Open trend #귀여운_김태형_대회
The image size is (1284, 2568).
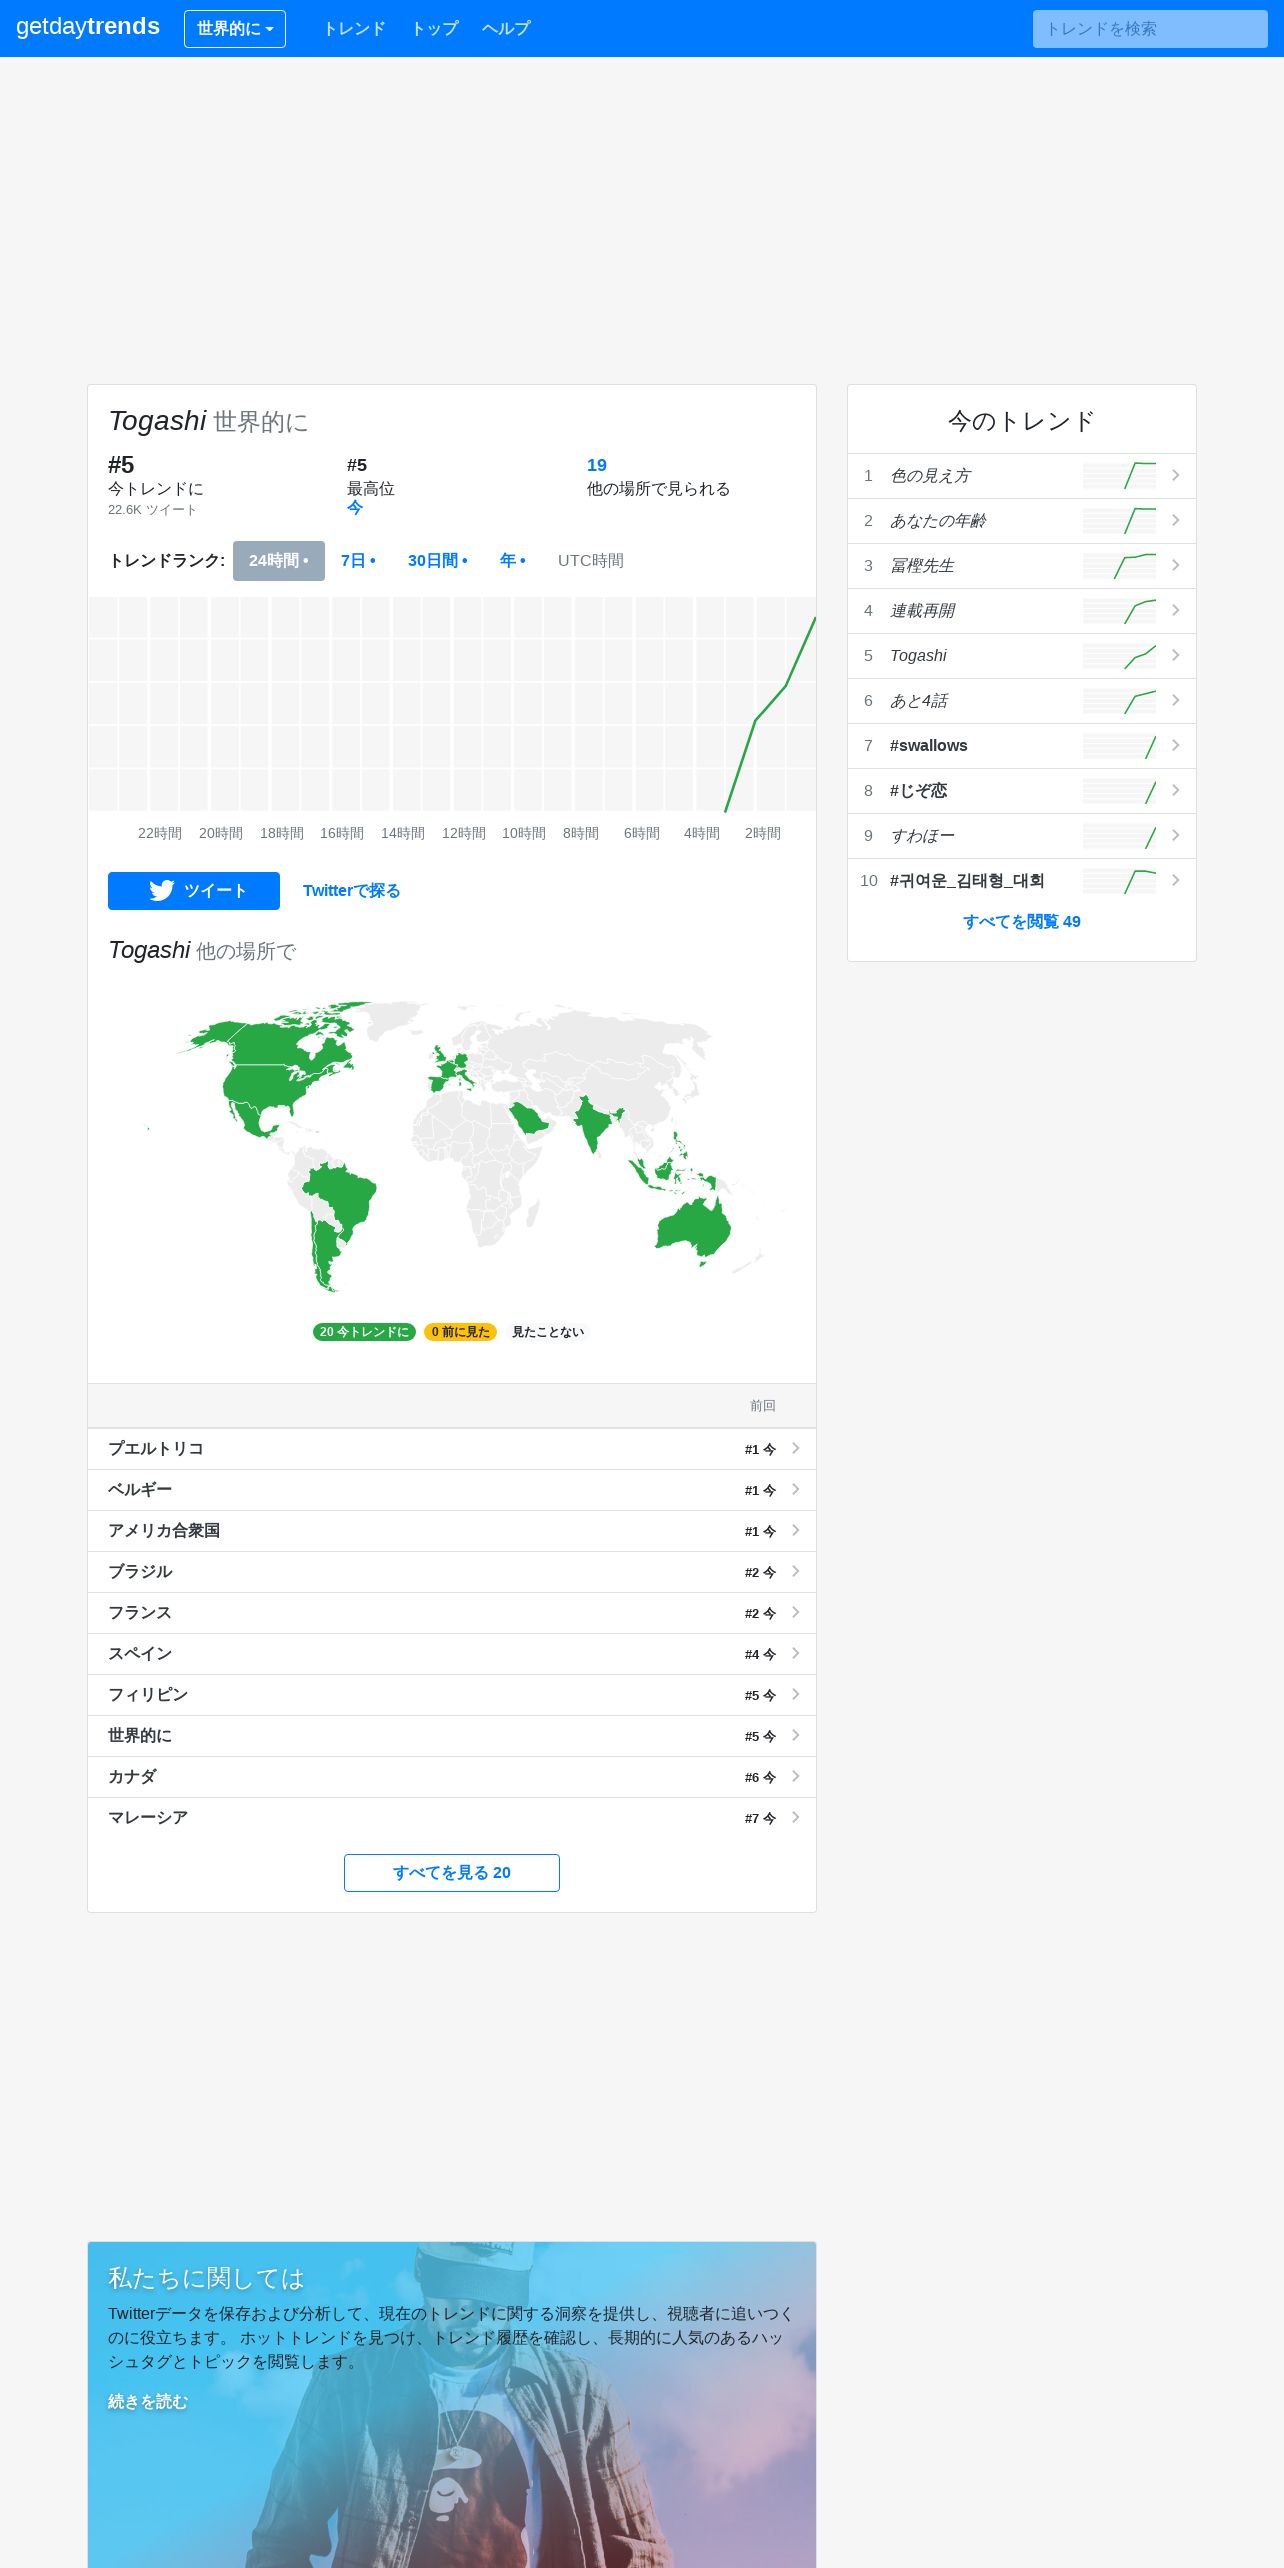point(967,881)
